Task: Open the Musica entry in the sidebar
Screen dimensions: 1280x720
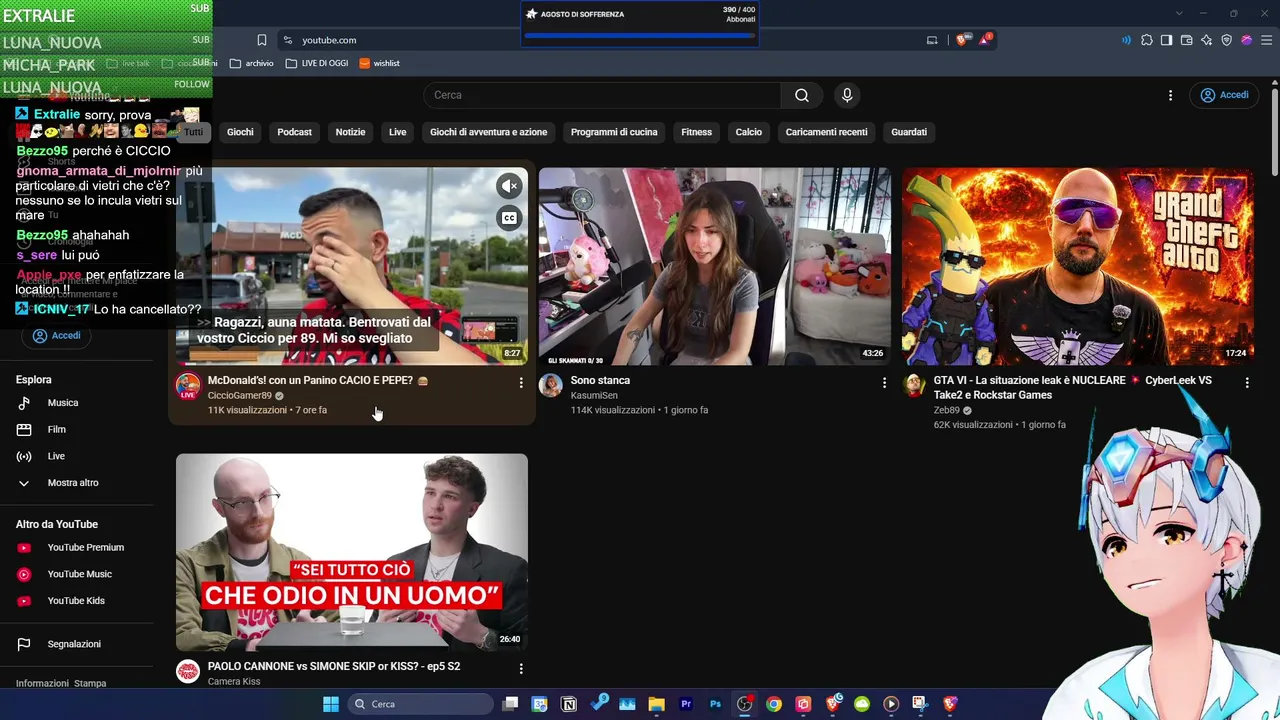Action: [x=77, y=403]
